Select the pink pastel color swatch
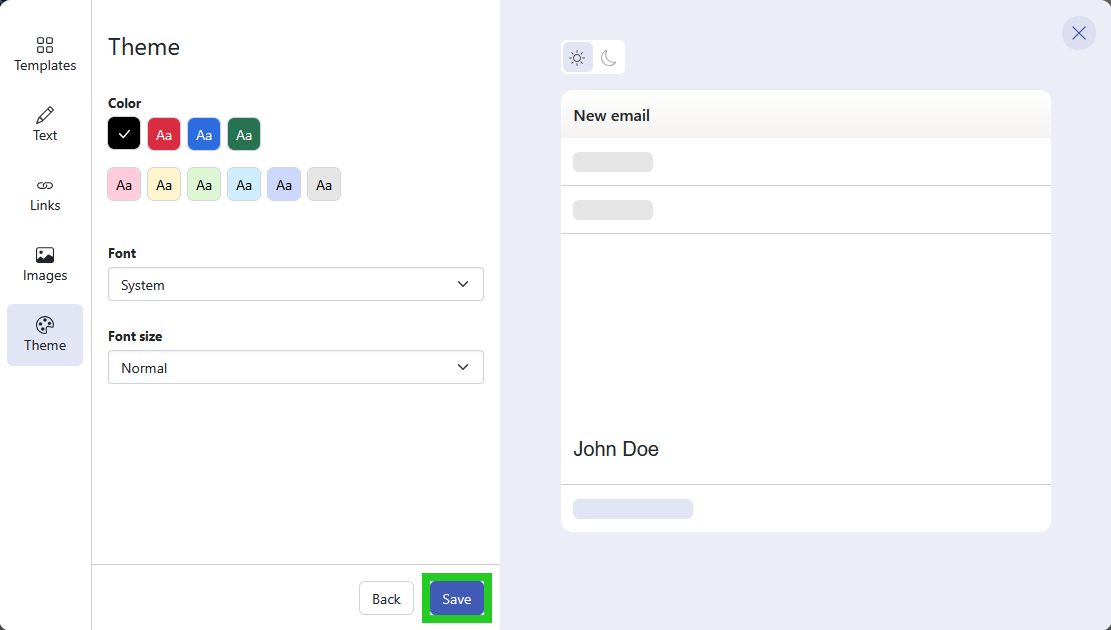This screenshot has height=630, width=1111. pyautogui.click(x=123, y=184)
